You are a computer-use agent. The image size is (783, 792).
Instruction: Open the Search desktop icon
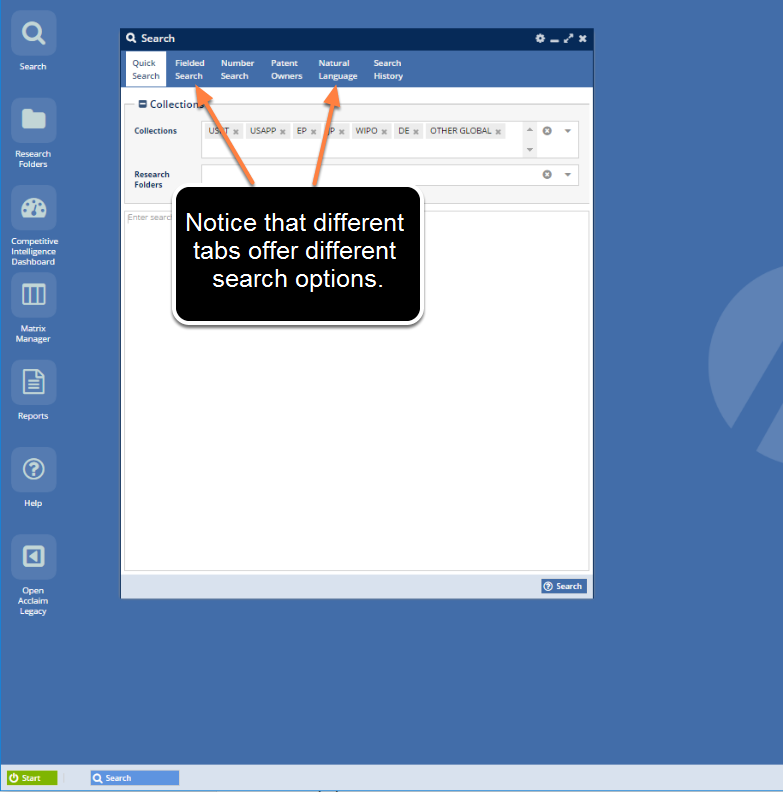click(33, 33)
